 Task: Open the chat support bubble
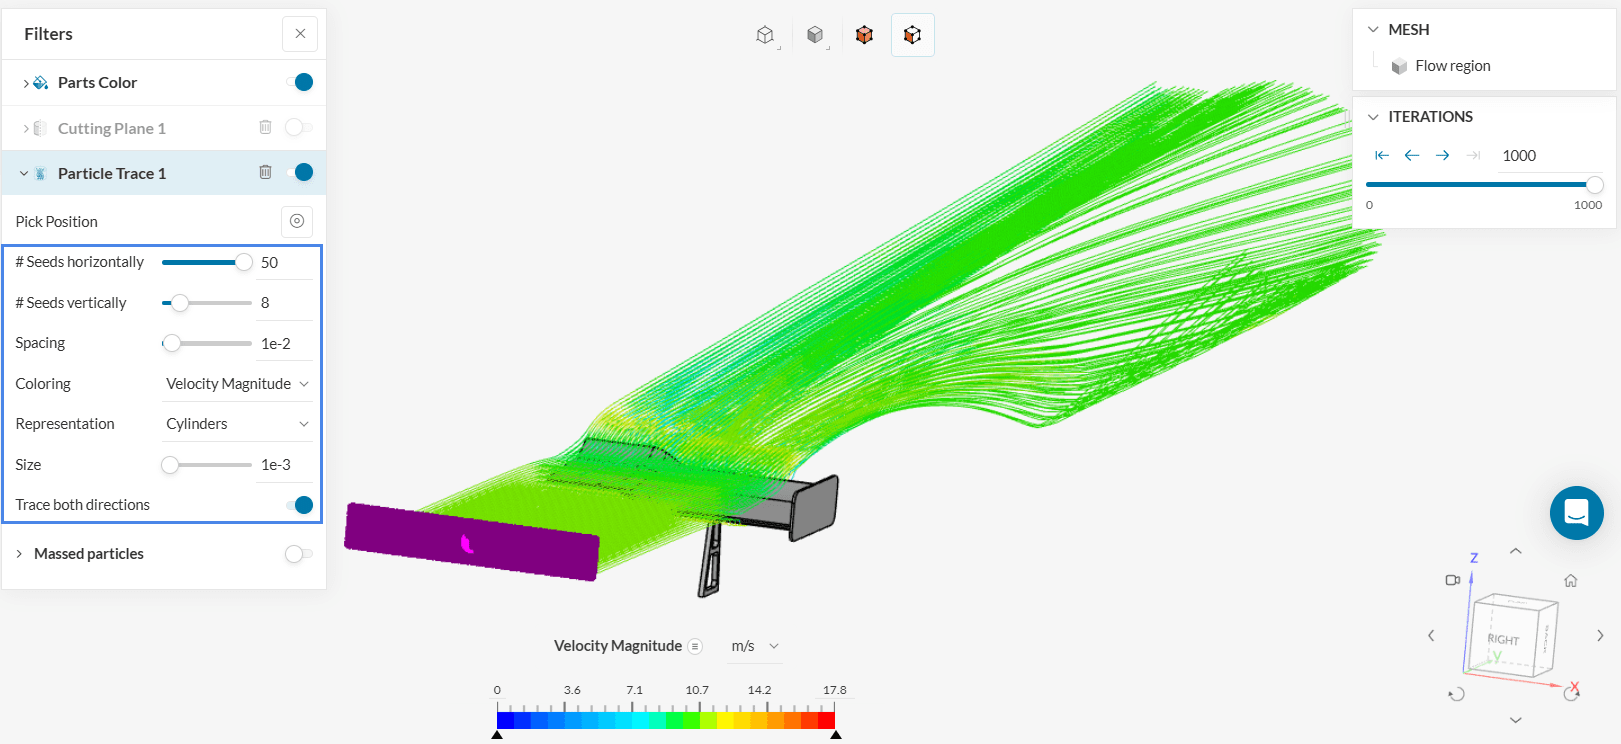tap(1576, 513)
